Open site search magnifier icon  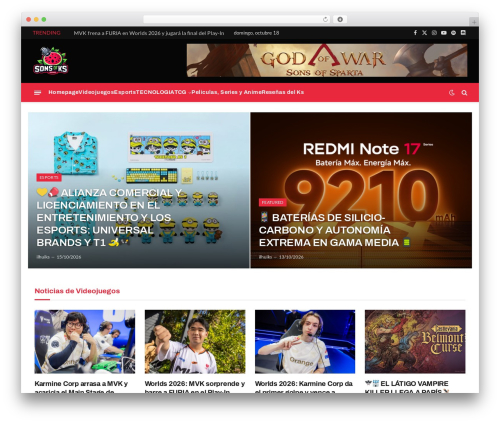tap(464, 93)
